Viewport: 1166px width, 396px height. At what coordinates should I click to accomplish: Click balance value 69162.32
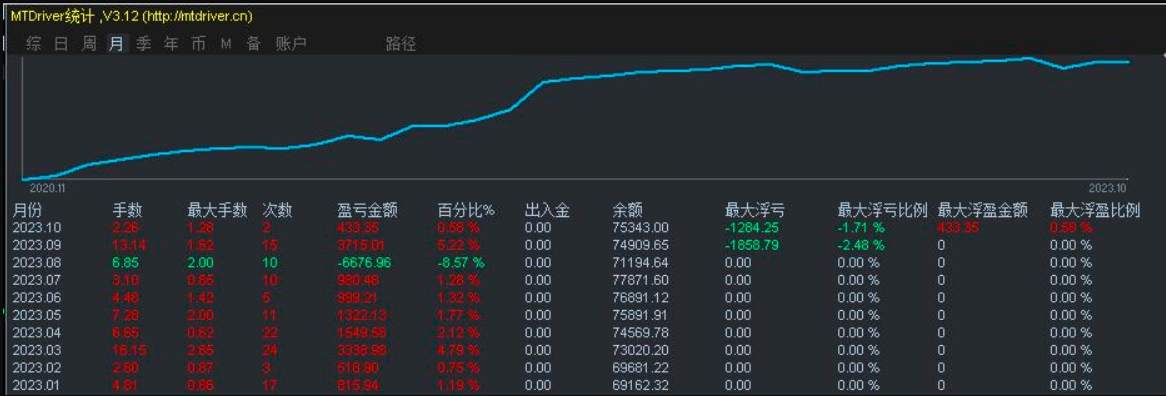(640, 385)
